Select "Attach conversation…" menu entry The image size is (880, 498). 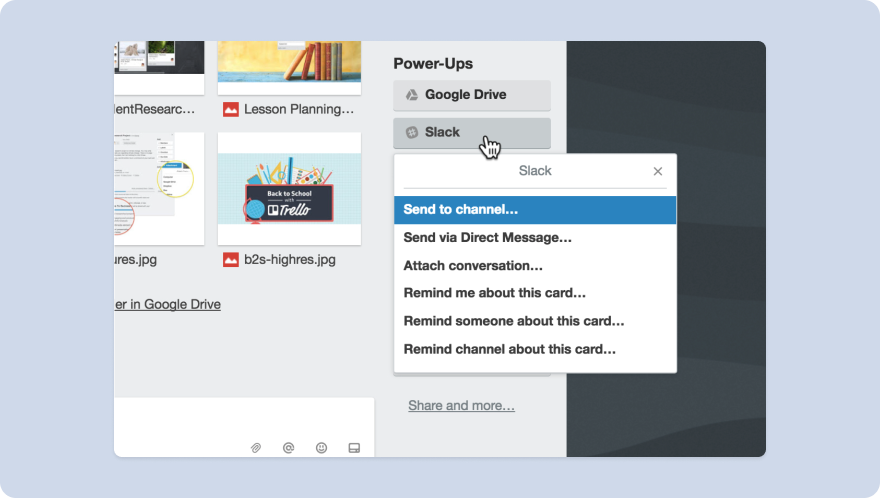coord(473,266)
